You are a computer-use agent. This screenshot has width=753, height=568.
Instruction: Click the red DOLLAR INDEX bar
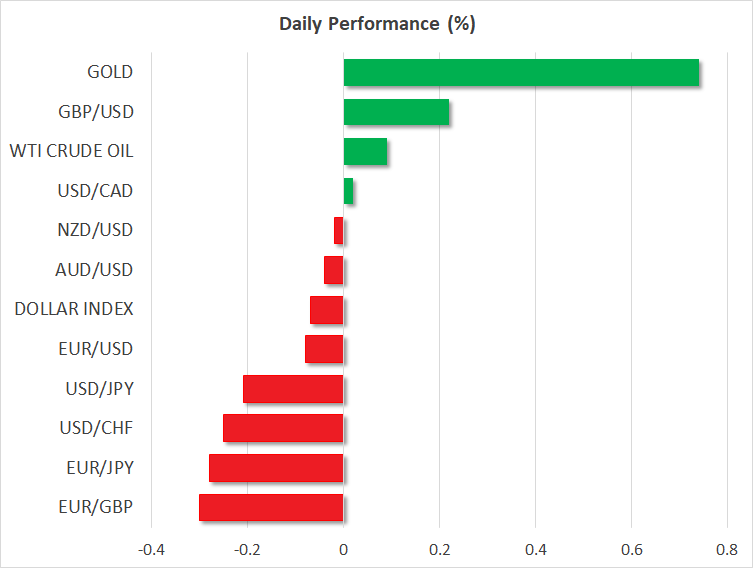[326, 310]
